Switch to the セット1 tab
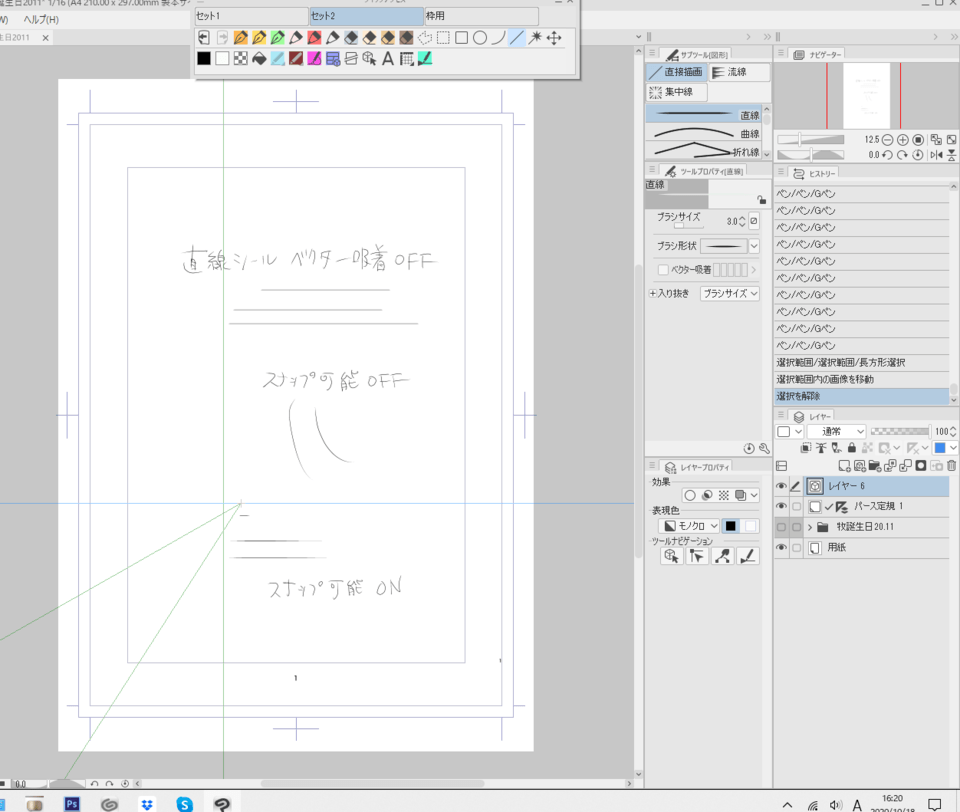Image resolution: width=960 pixels, height=812 pixels. [x=251, y=16]
